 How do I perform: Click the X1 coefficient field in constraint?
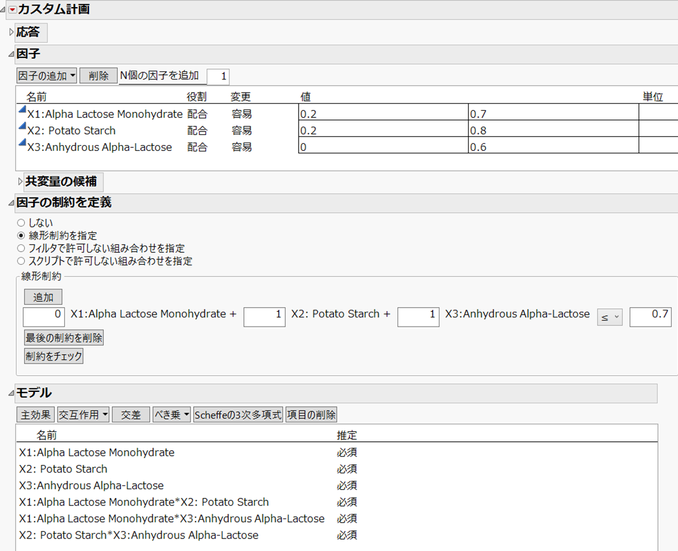click(44, 317)
